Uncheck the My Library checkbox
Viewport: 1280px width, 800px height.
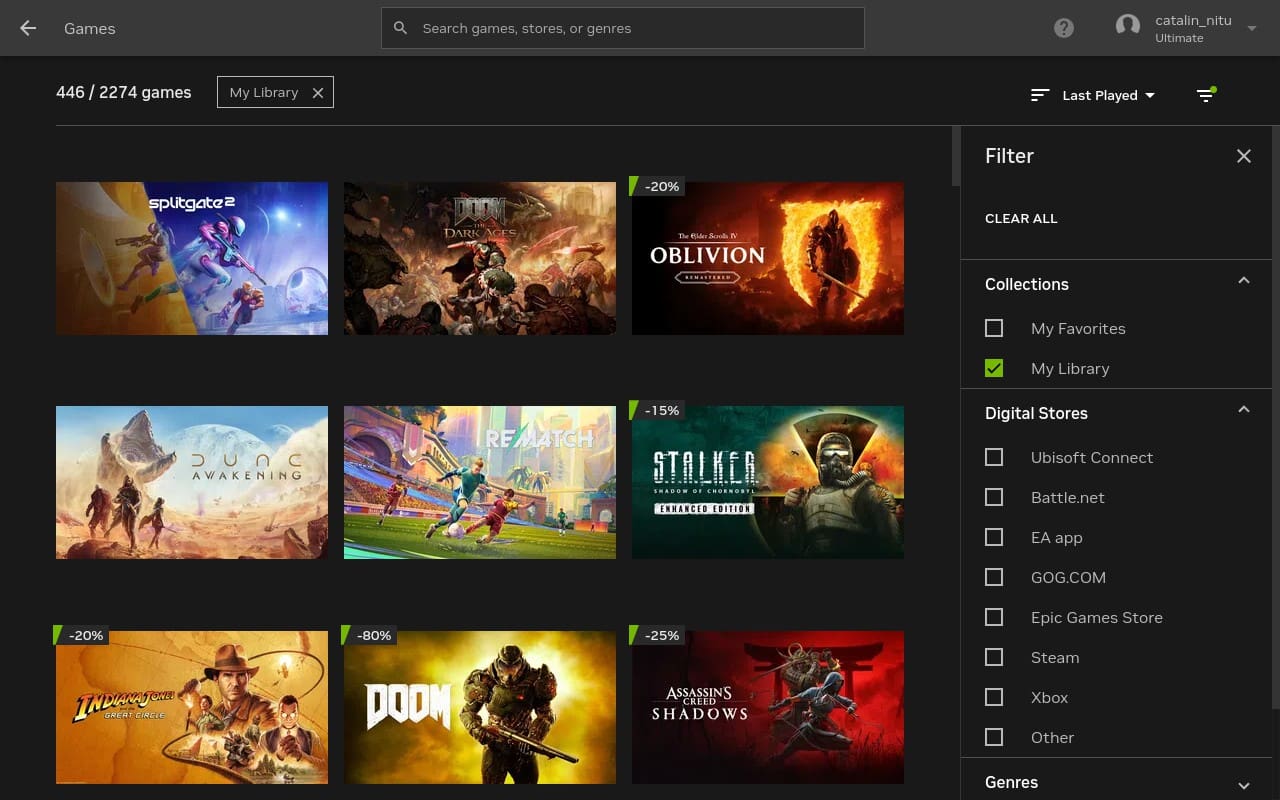(994, 368)
